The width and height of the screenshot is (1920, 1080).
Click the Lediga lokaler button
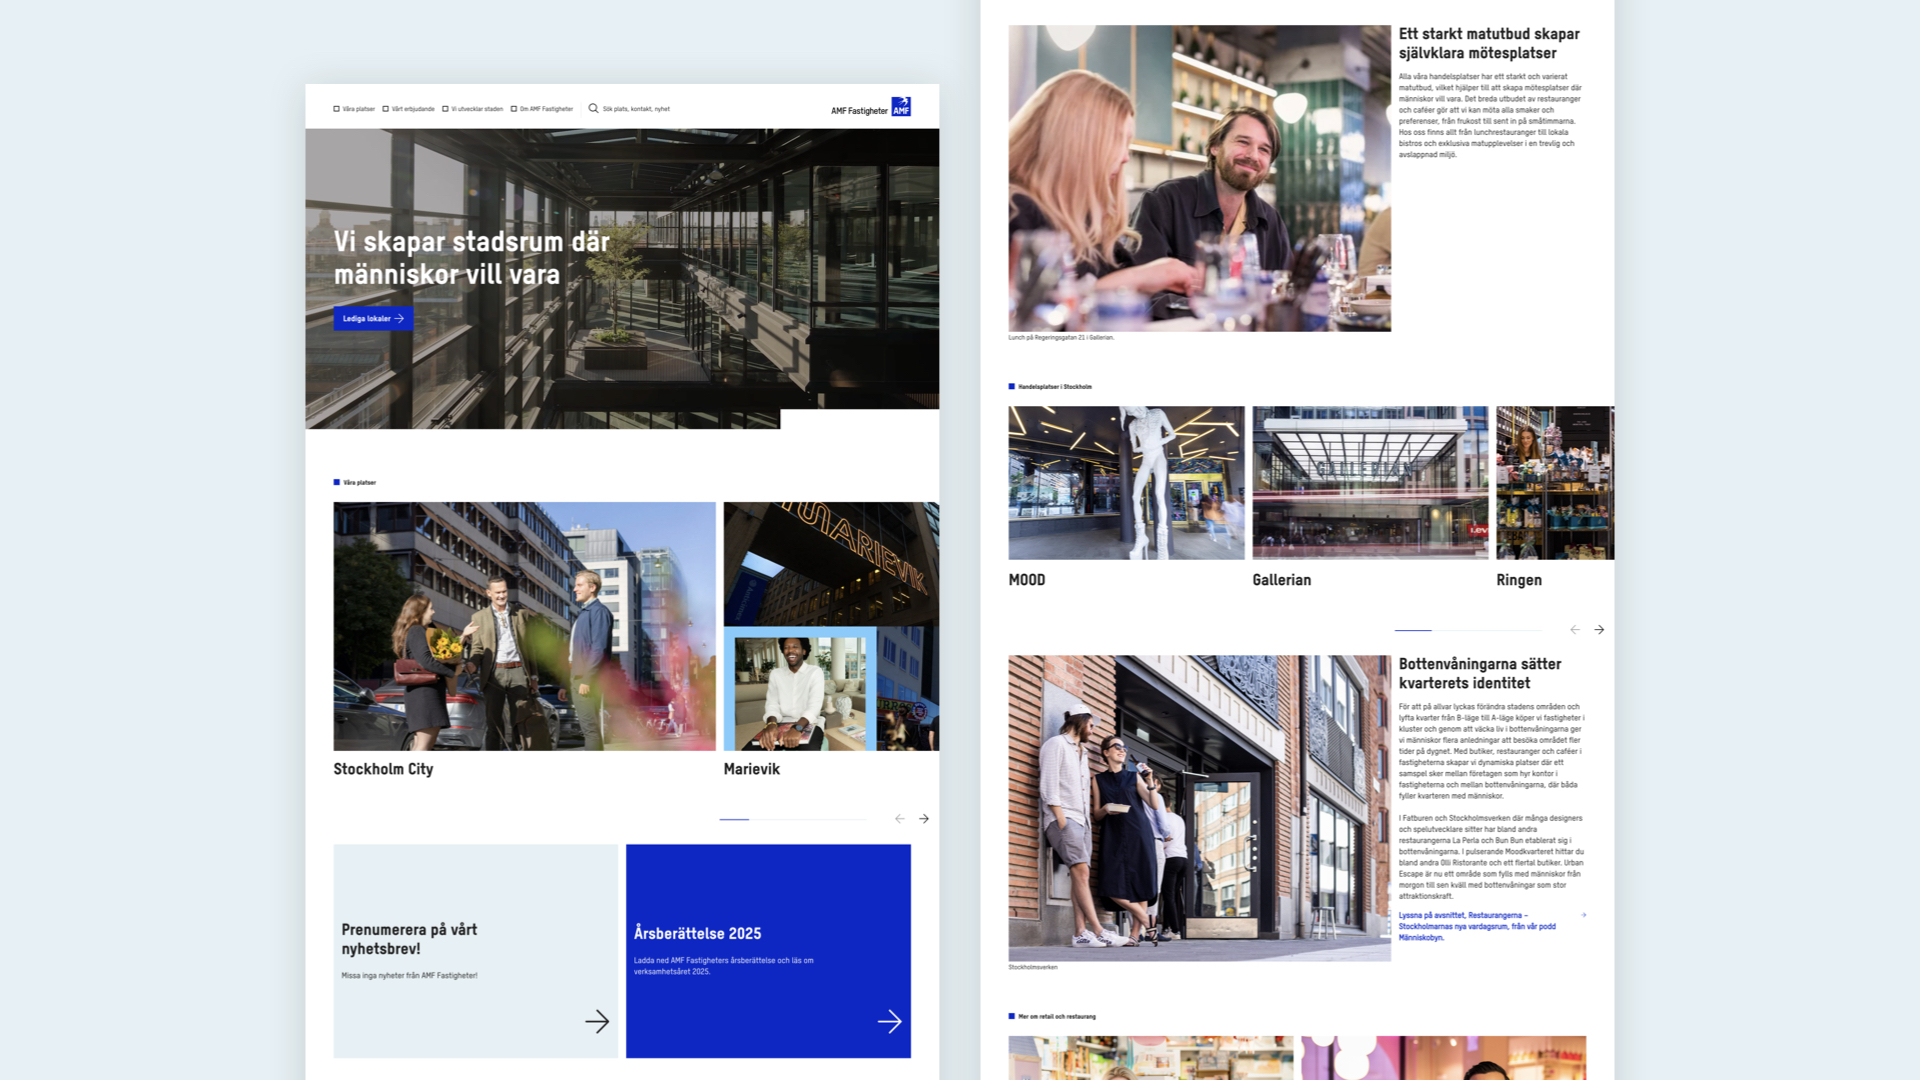(x=373, y=319)
